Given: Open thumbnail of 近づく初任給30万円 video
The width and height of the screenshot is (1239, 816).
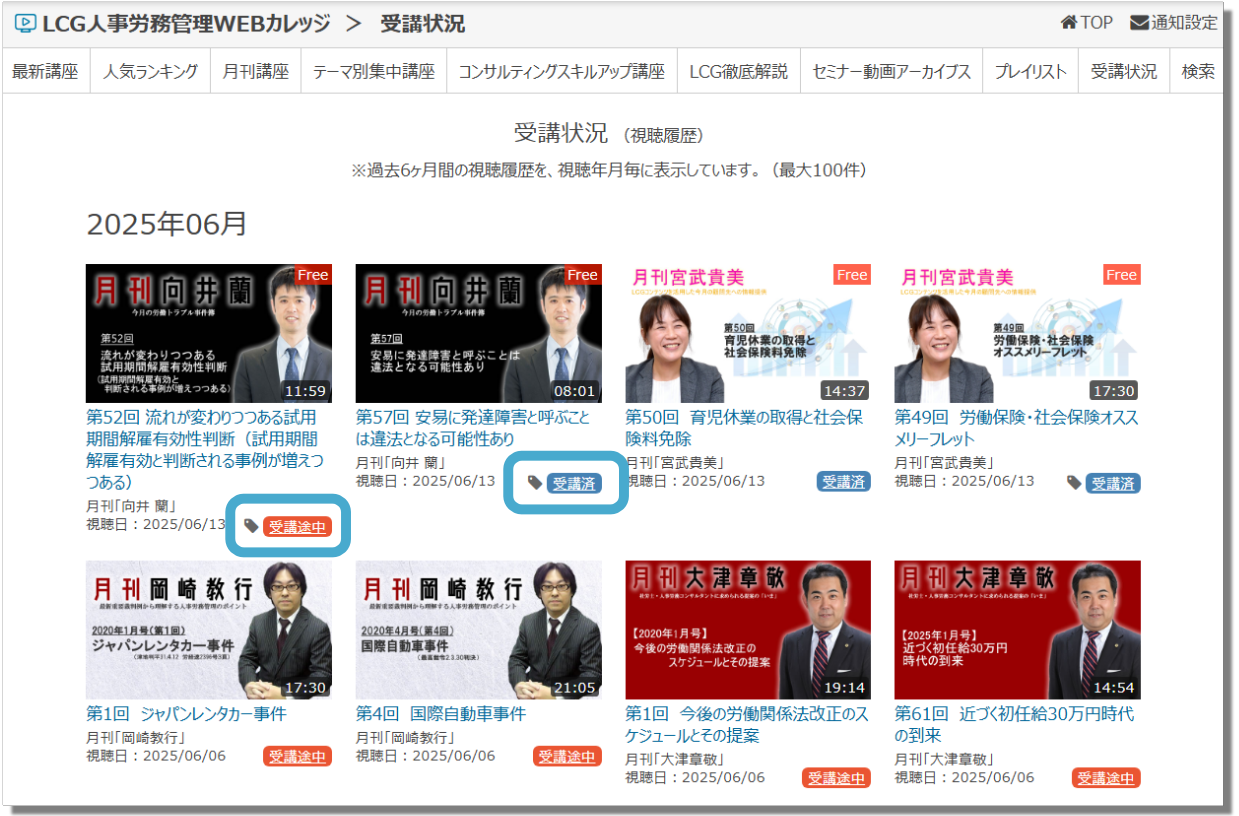Looking at the screenshot, I should tap(1018, 630).
